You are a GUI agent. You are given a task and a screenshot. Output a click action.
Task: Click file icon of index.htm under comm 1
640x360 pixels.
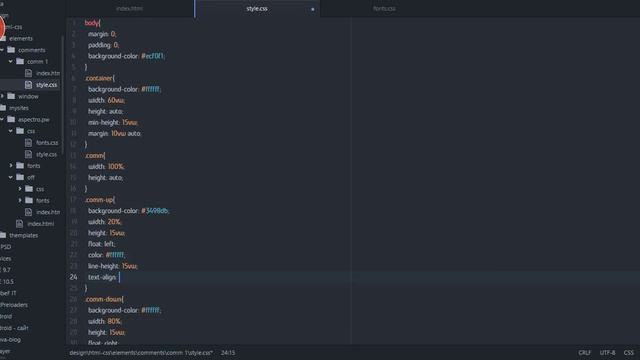[x=28, y=73]
